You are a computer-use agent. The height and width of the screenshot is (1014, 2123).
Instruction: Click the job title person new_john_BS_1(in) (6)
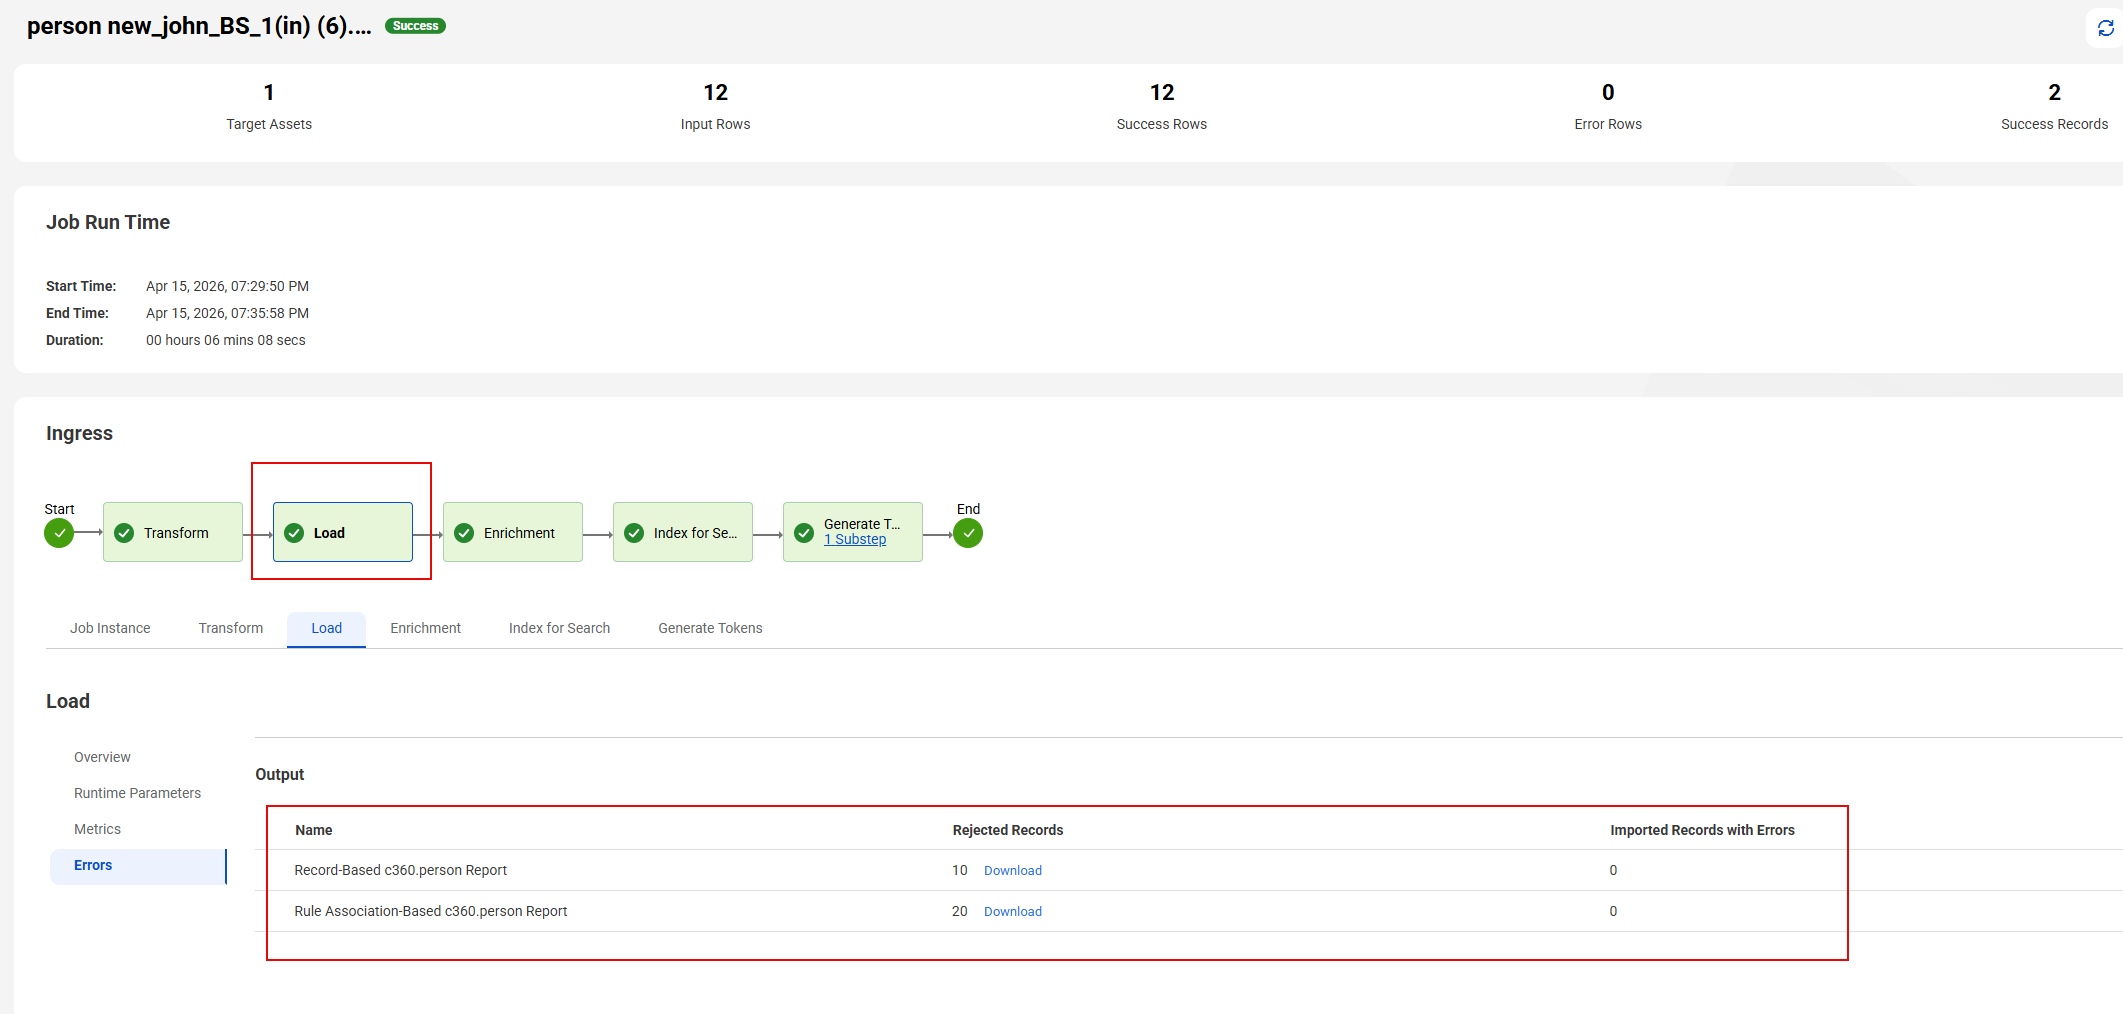coord(199,26)
